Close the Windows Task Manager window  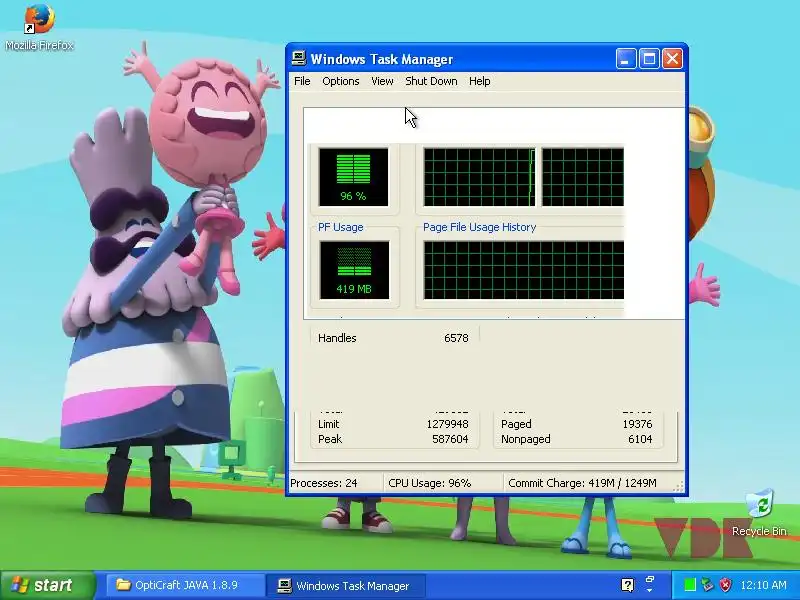672,59
